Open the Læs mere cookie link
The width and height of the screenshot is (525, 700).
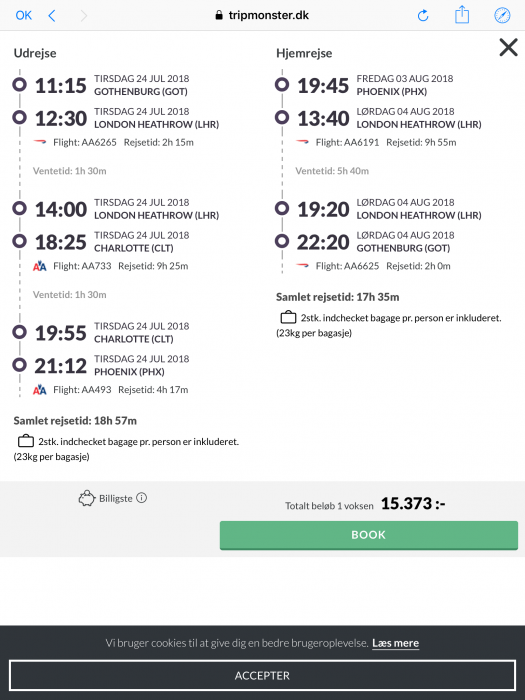(396, 643)
